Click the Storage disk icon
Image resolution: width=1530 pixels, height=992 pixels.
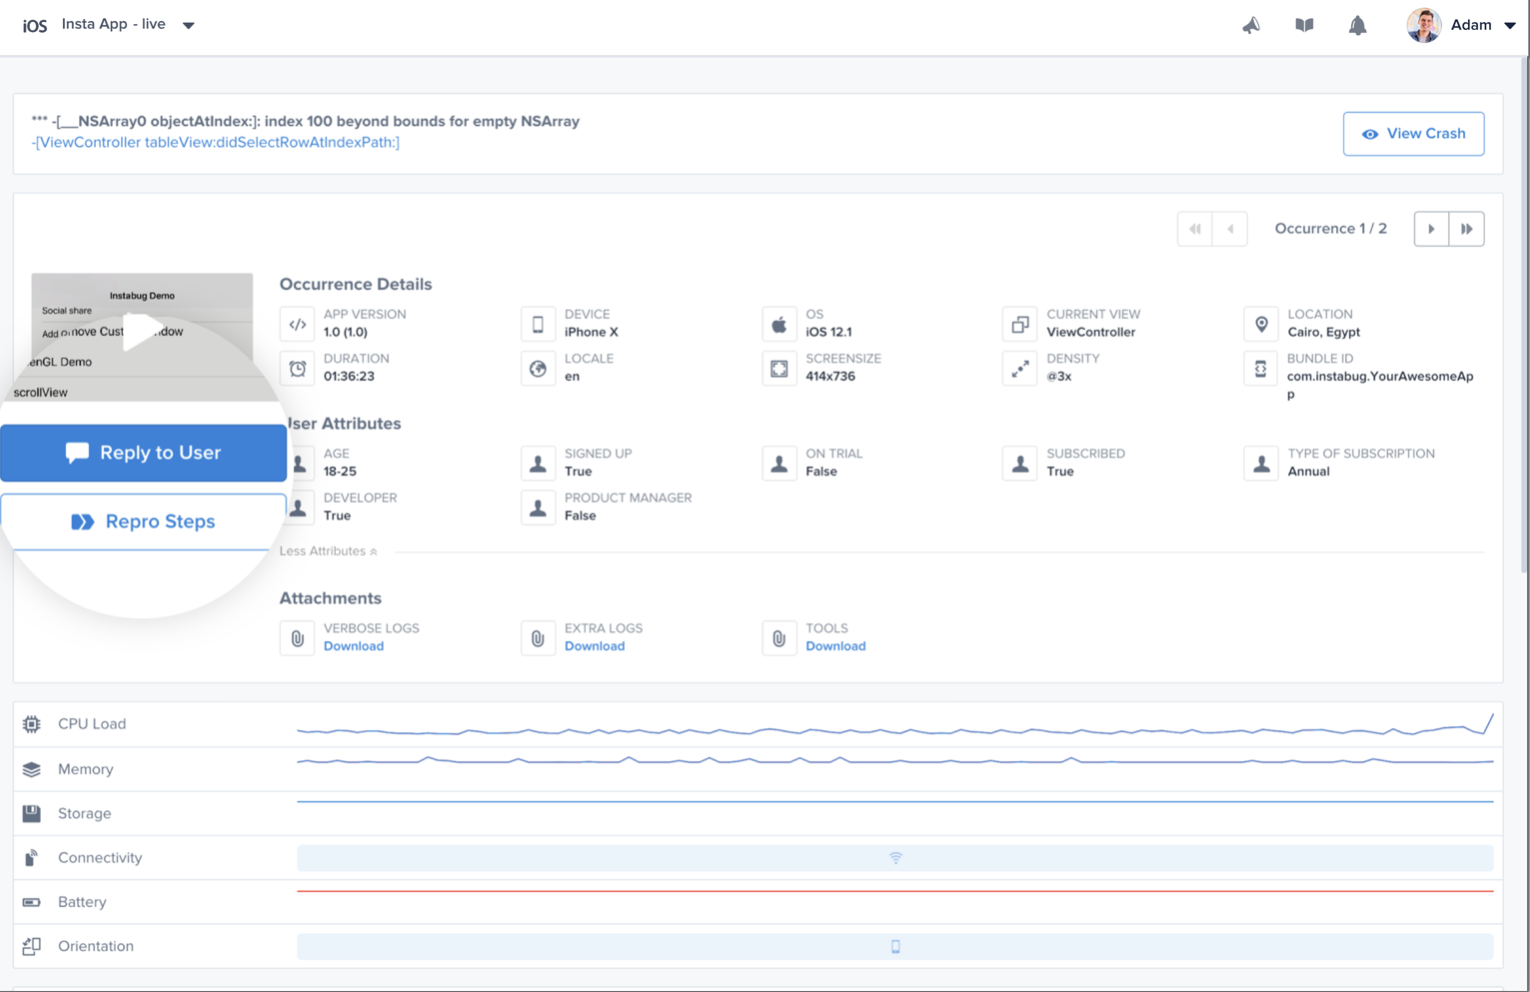[x=32, y=813]
